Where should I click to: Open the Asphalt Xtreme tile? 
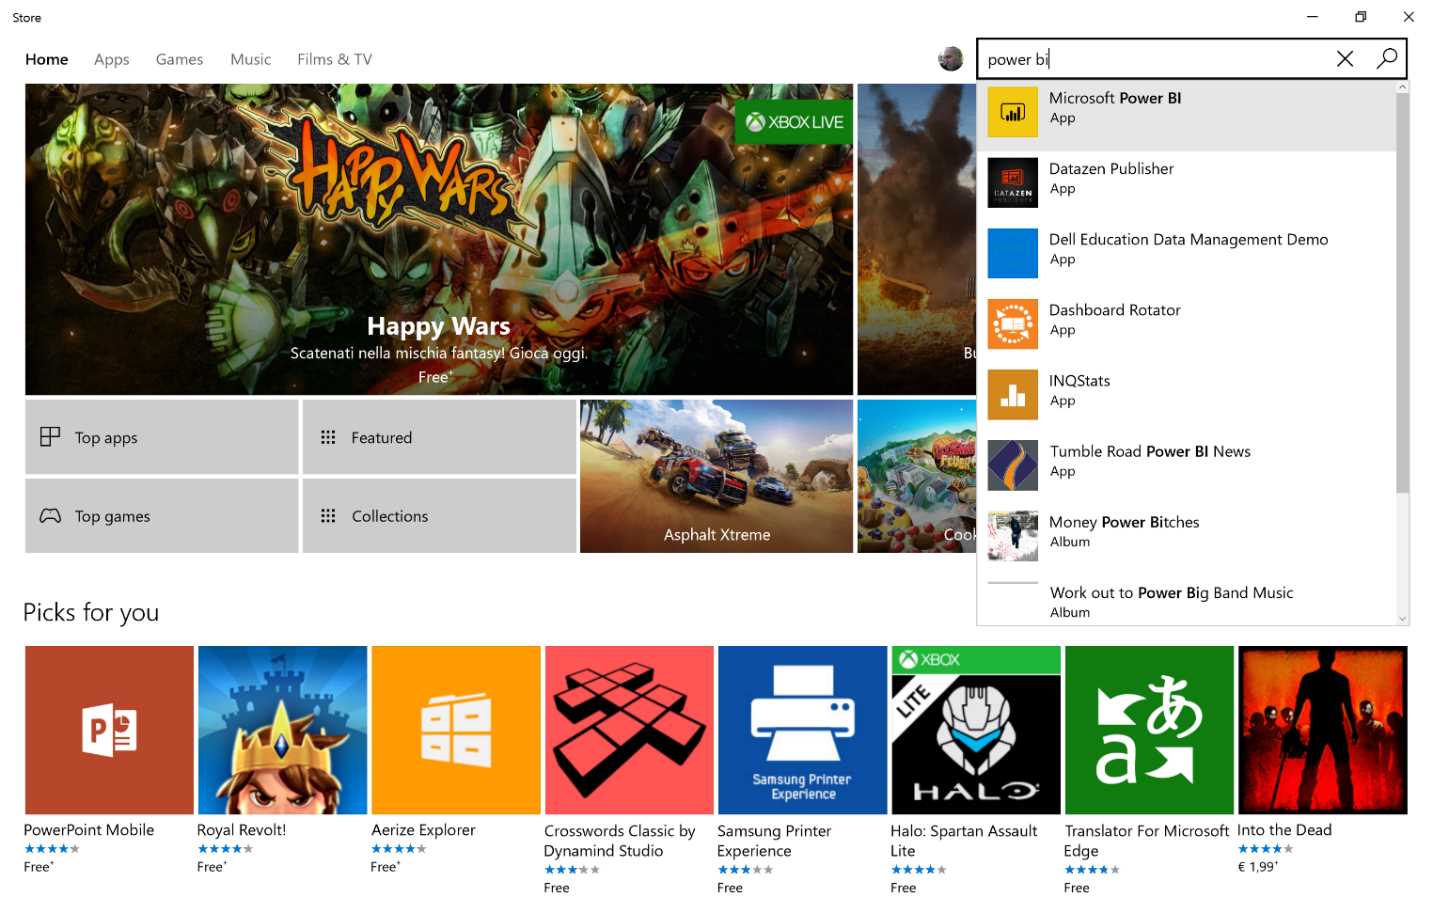pyautogui.click(x=716, y=476)
